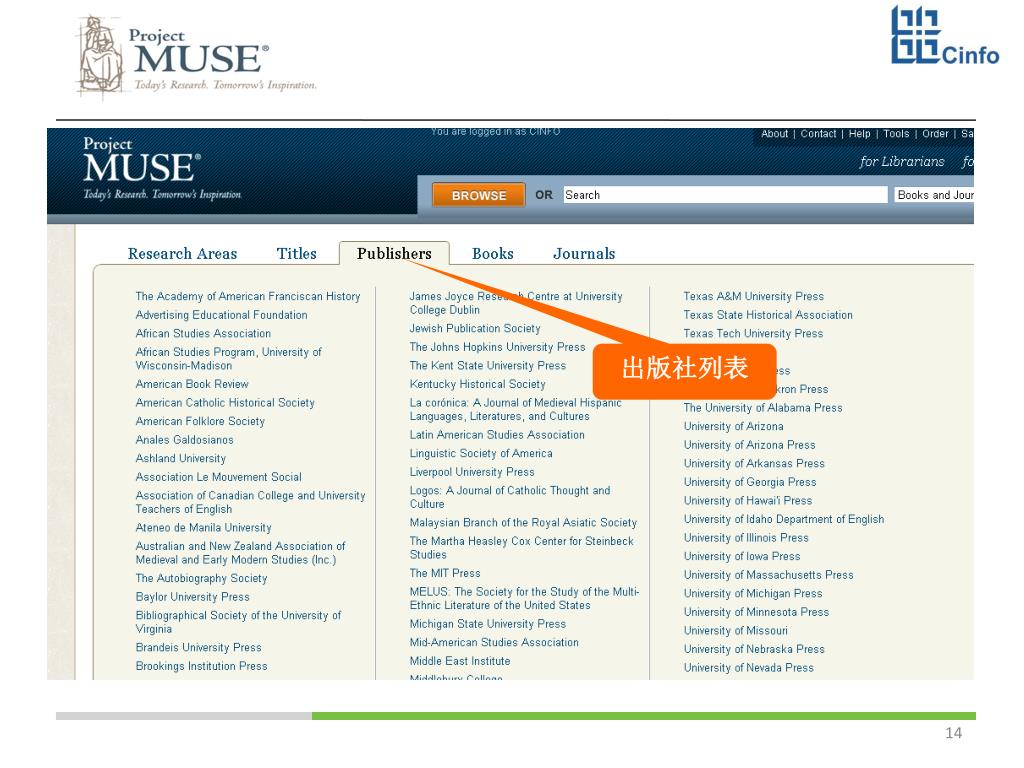Viewport: 1024px width, 768px height.
Task: Click the Cinfo logo
Action: tap(945, 36)
